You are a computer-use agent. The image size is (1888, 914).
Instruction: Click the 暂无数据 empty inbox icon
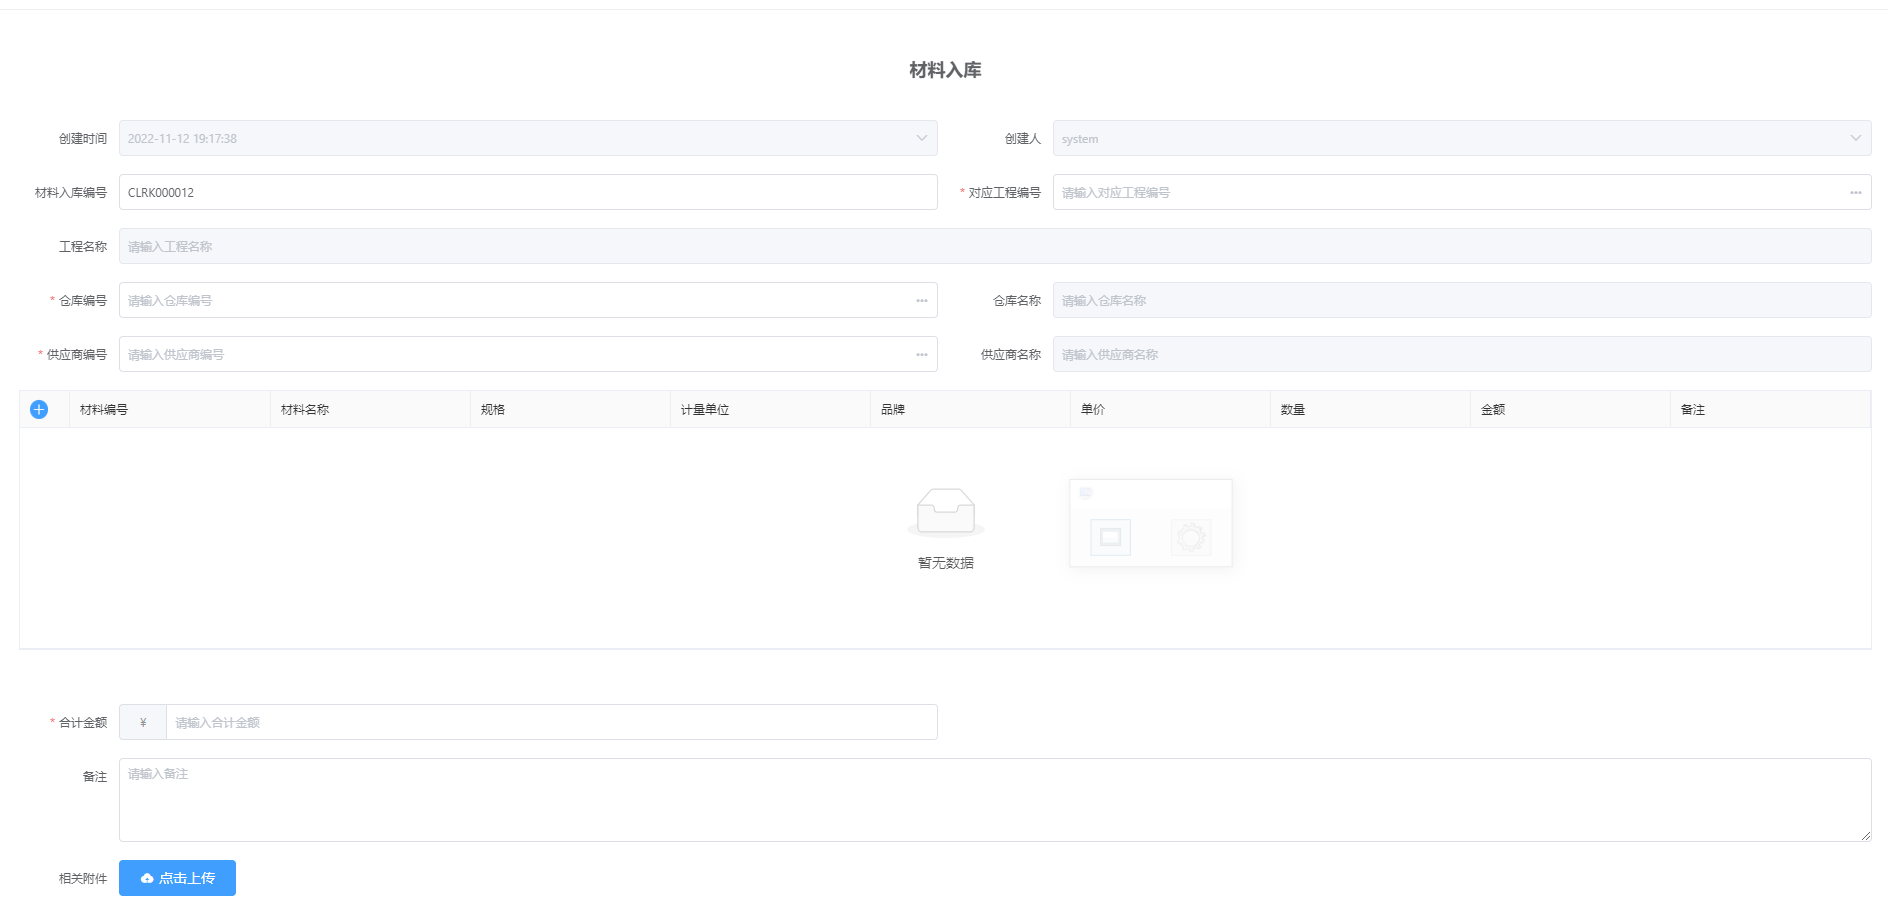pyautogui.click(x=946, y=512)
